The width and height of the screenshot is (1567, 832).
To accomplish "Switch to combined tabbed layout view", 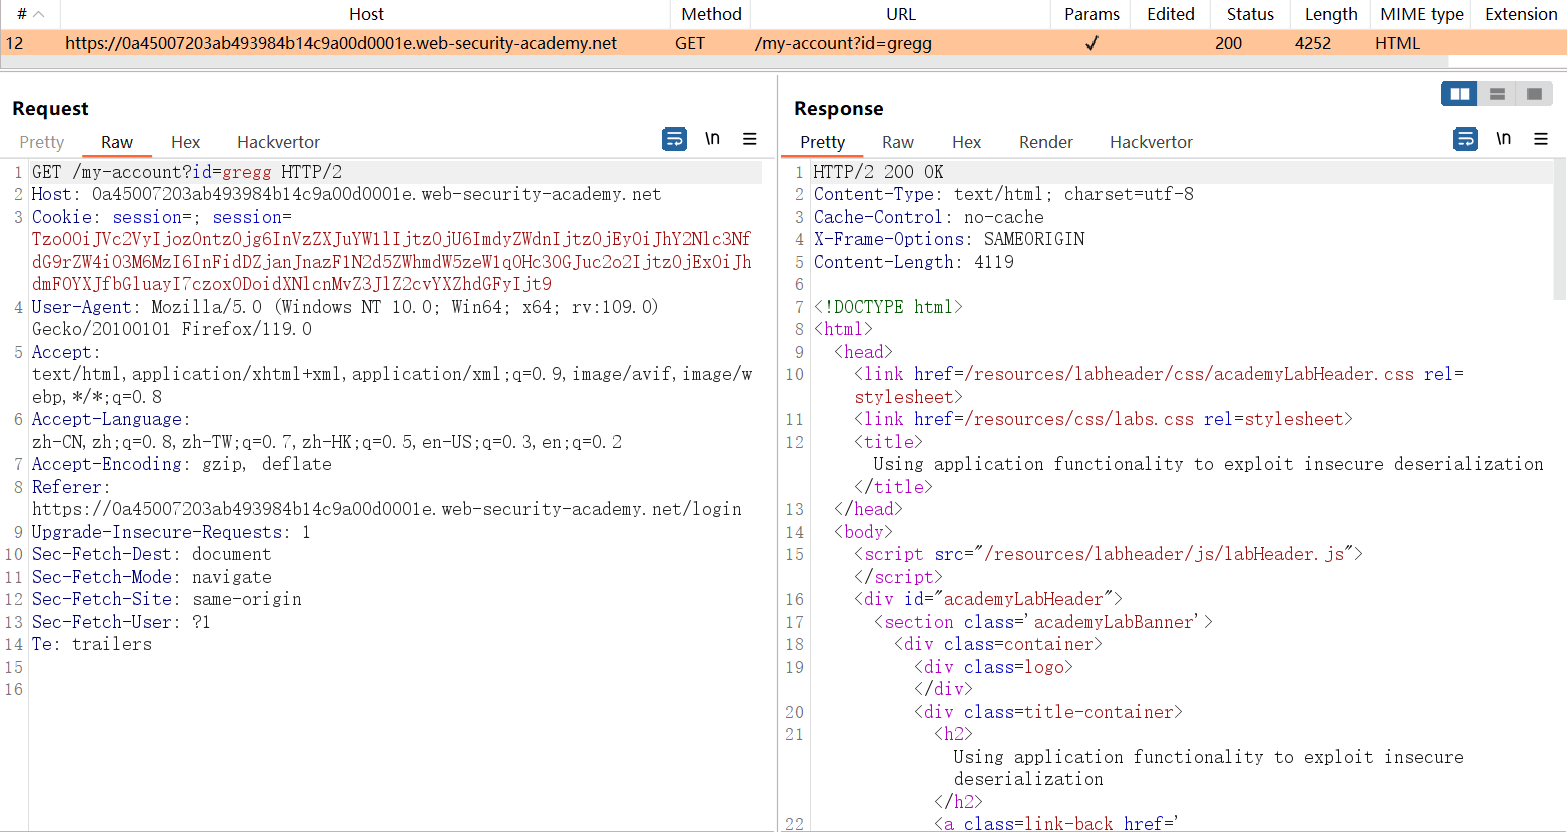I will click(x=1534, y=94).
